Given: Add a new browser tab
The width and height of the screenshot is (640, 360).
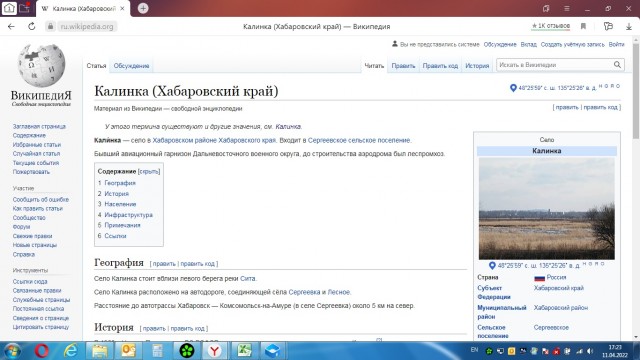Looking at the screenshot, I should [x=143, y=8].
